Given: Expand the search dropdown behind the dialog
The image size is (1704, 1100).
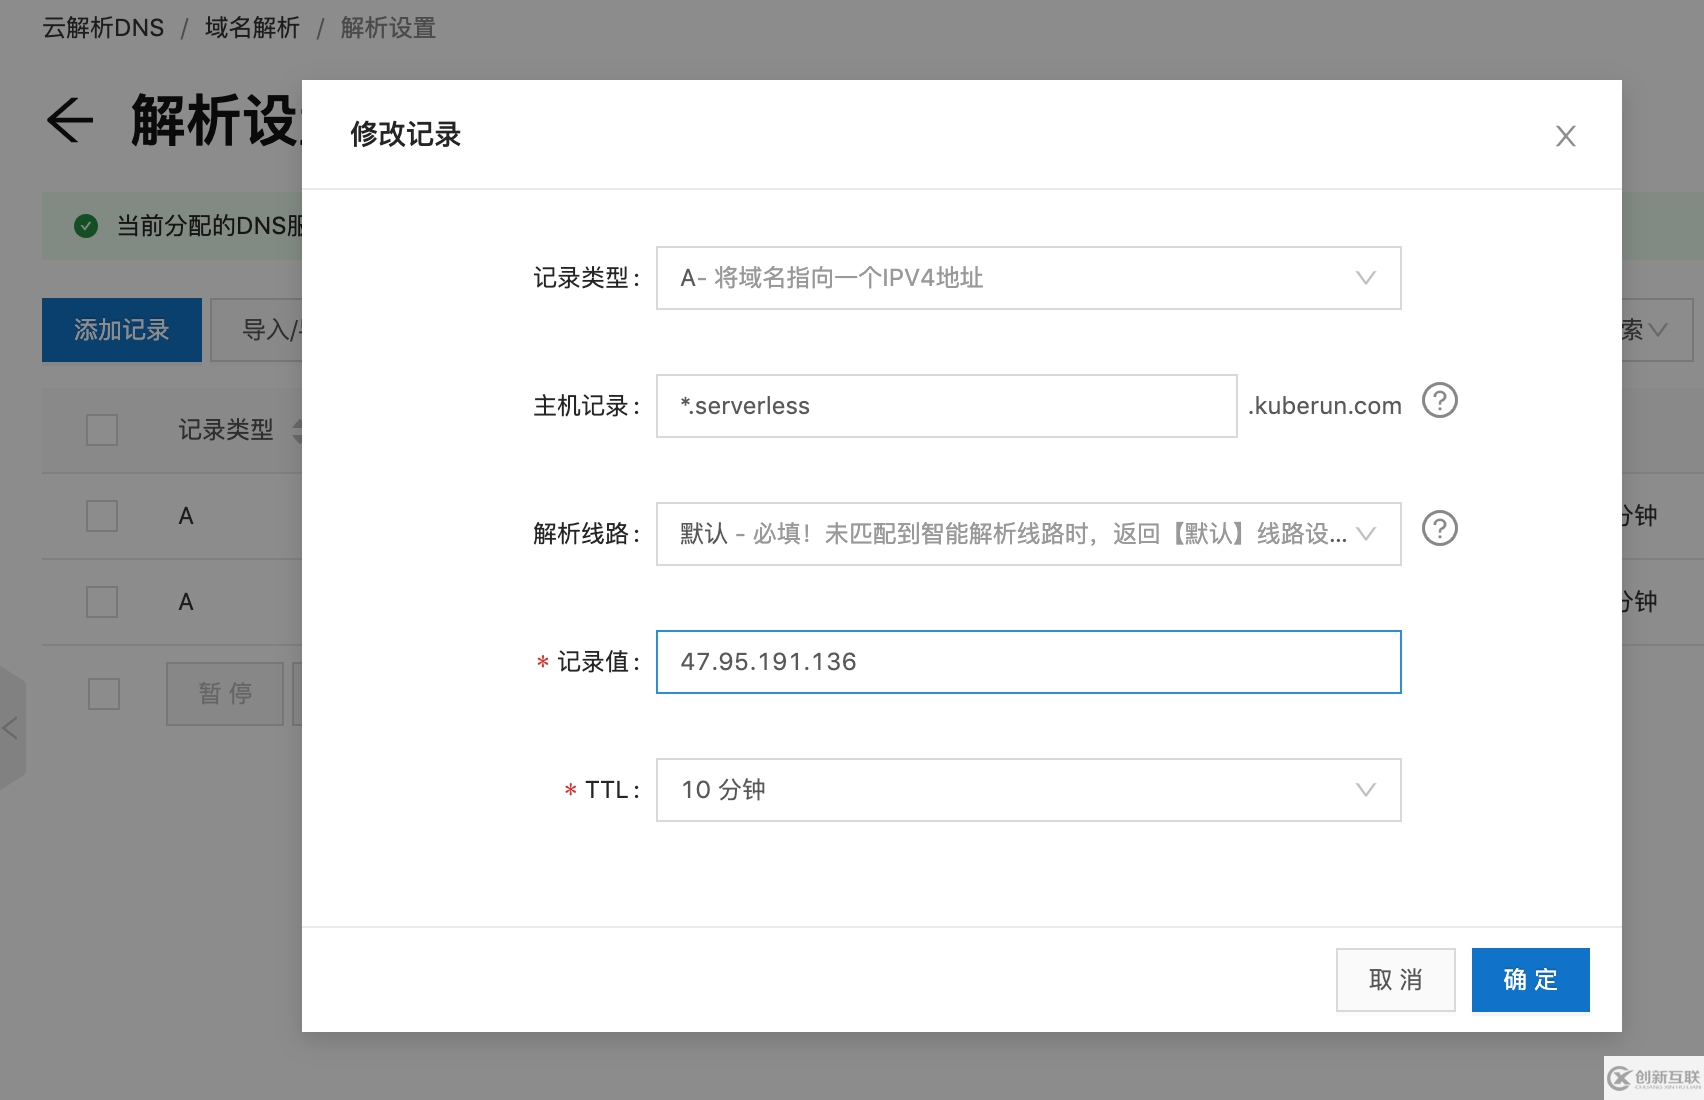Looking at the screenshot, I should point(1657,330).
